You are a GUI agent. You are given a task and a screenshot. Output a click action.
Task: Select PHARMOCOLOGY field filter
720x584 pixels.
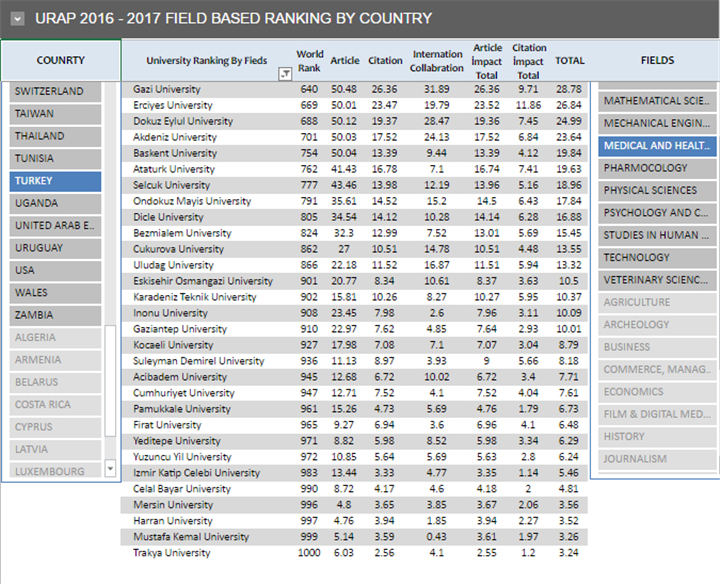657,168
